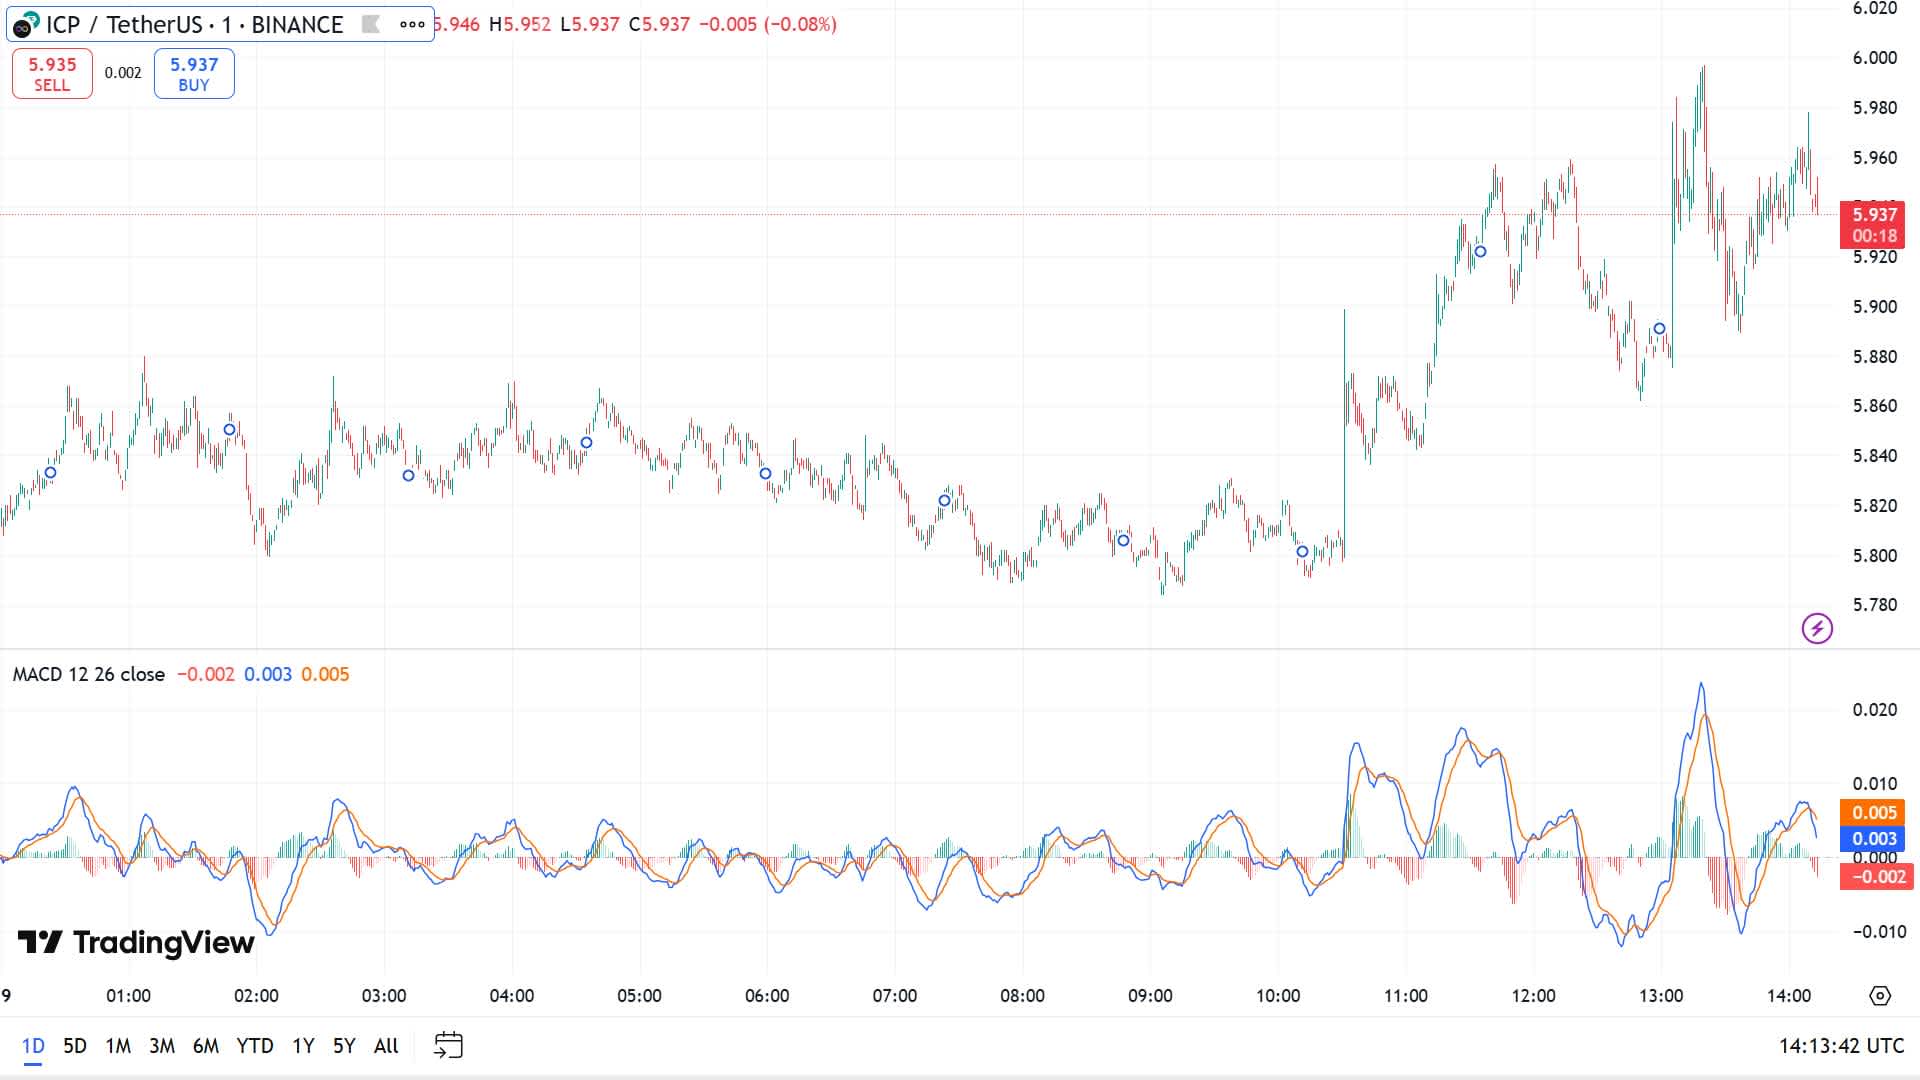Click the TradingView logo
The height and width of the screenshot is (1080, 1920).
(135, 941)
